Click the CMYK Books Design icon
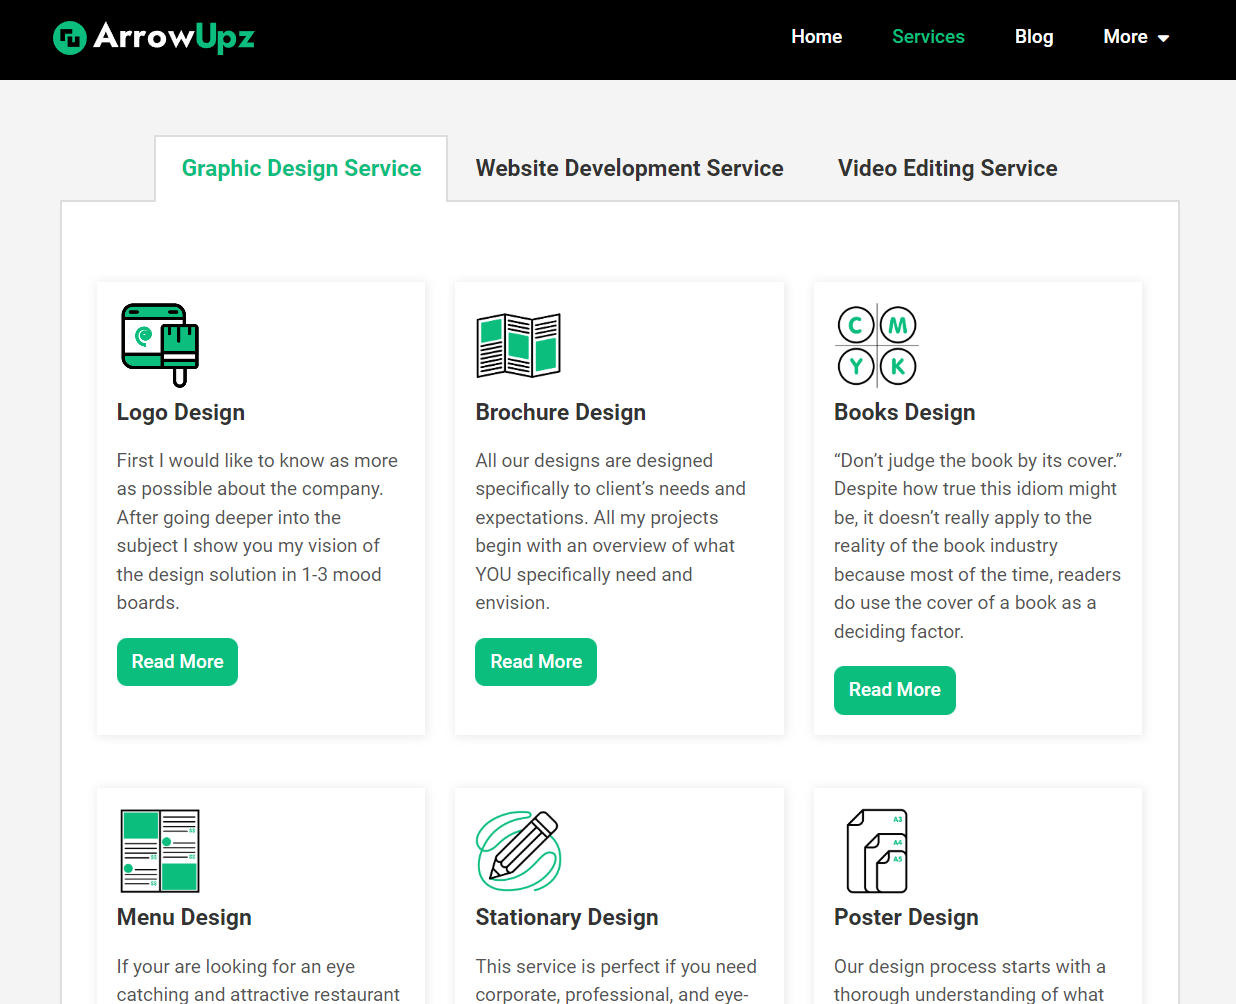Image resolution: width=1236 pixels, height=1004 pixels. point(877,345)
